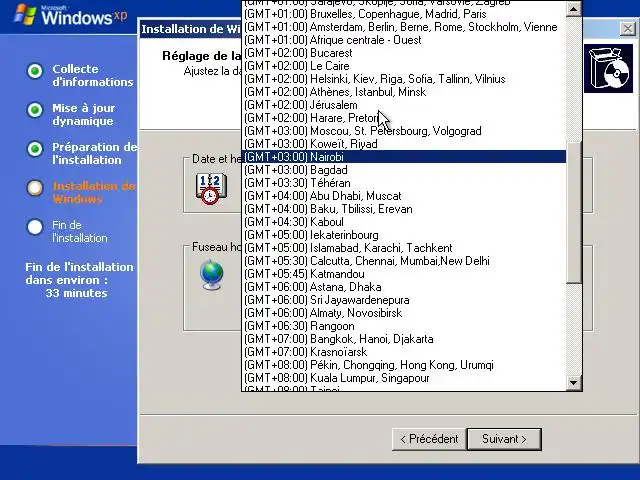
Task: Select Koweït, Riyad time zone
Action: (x=404, y=144)
